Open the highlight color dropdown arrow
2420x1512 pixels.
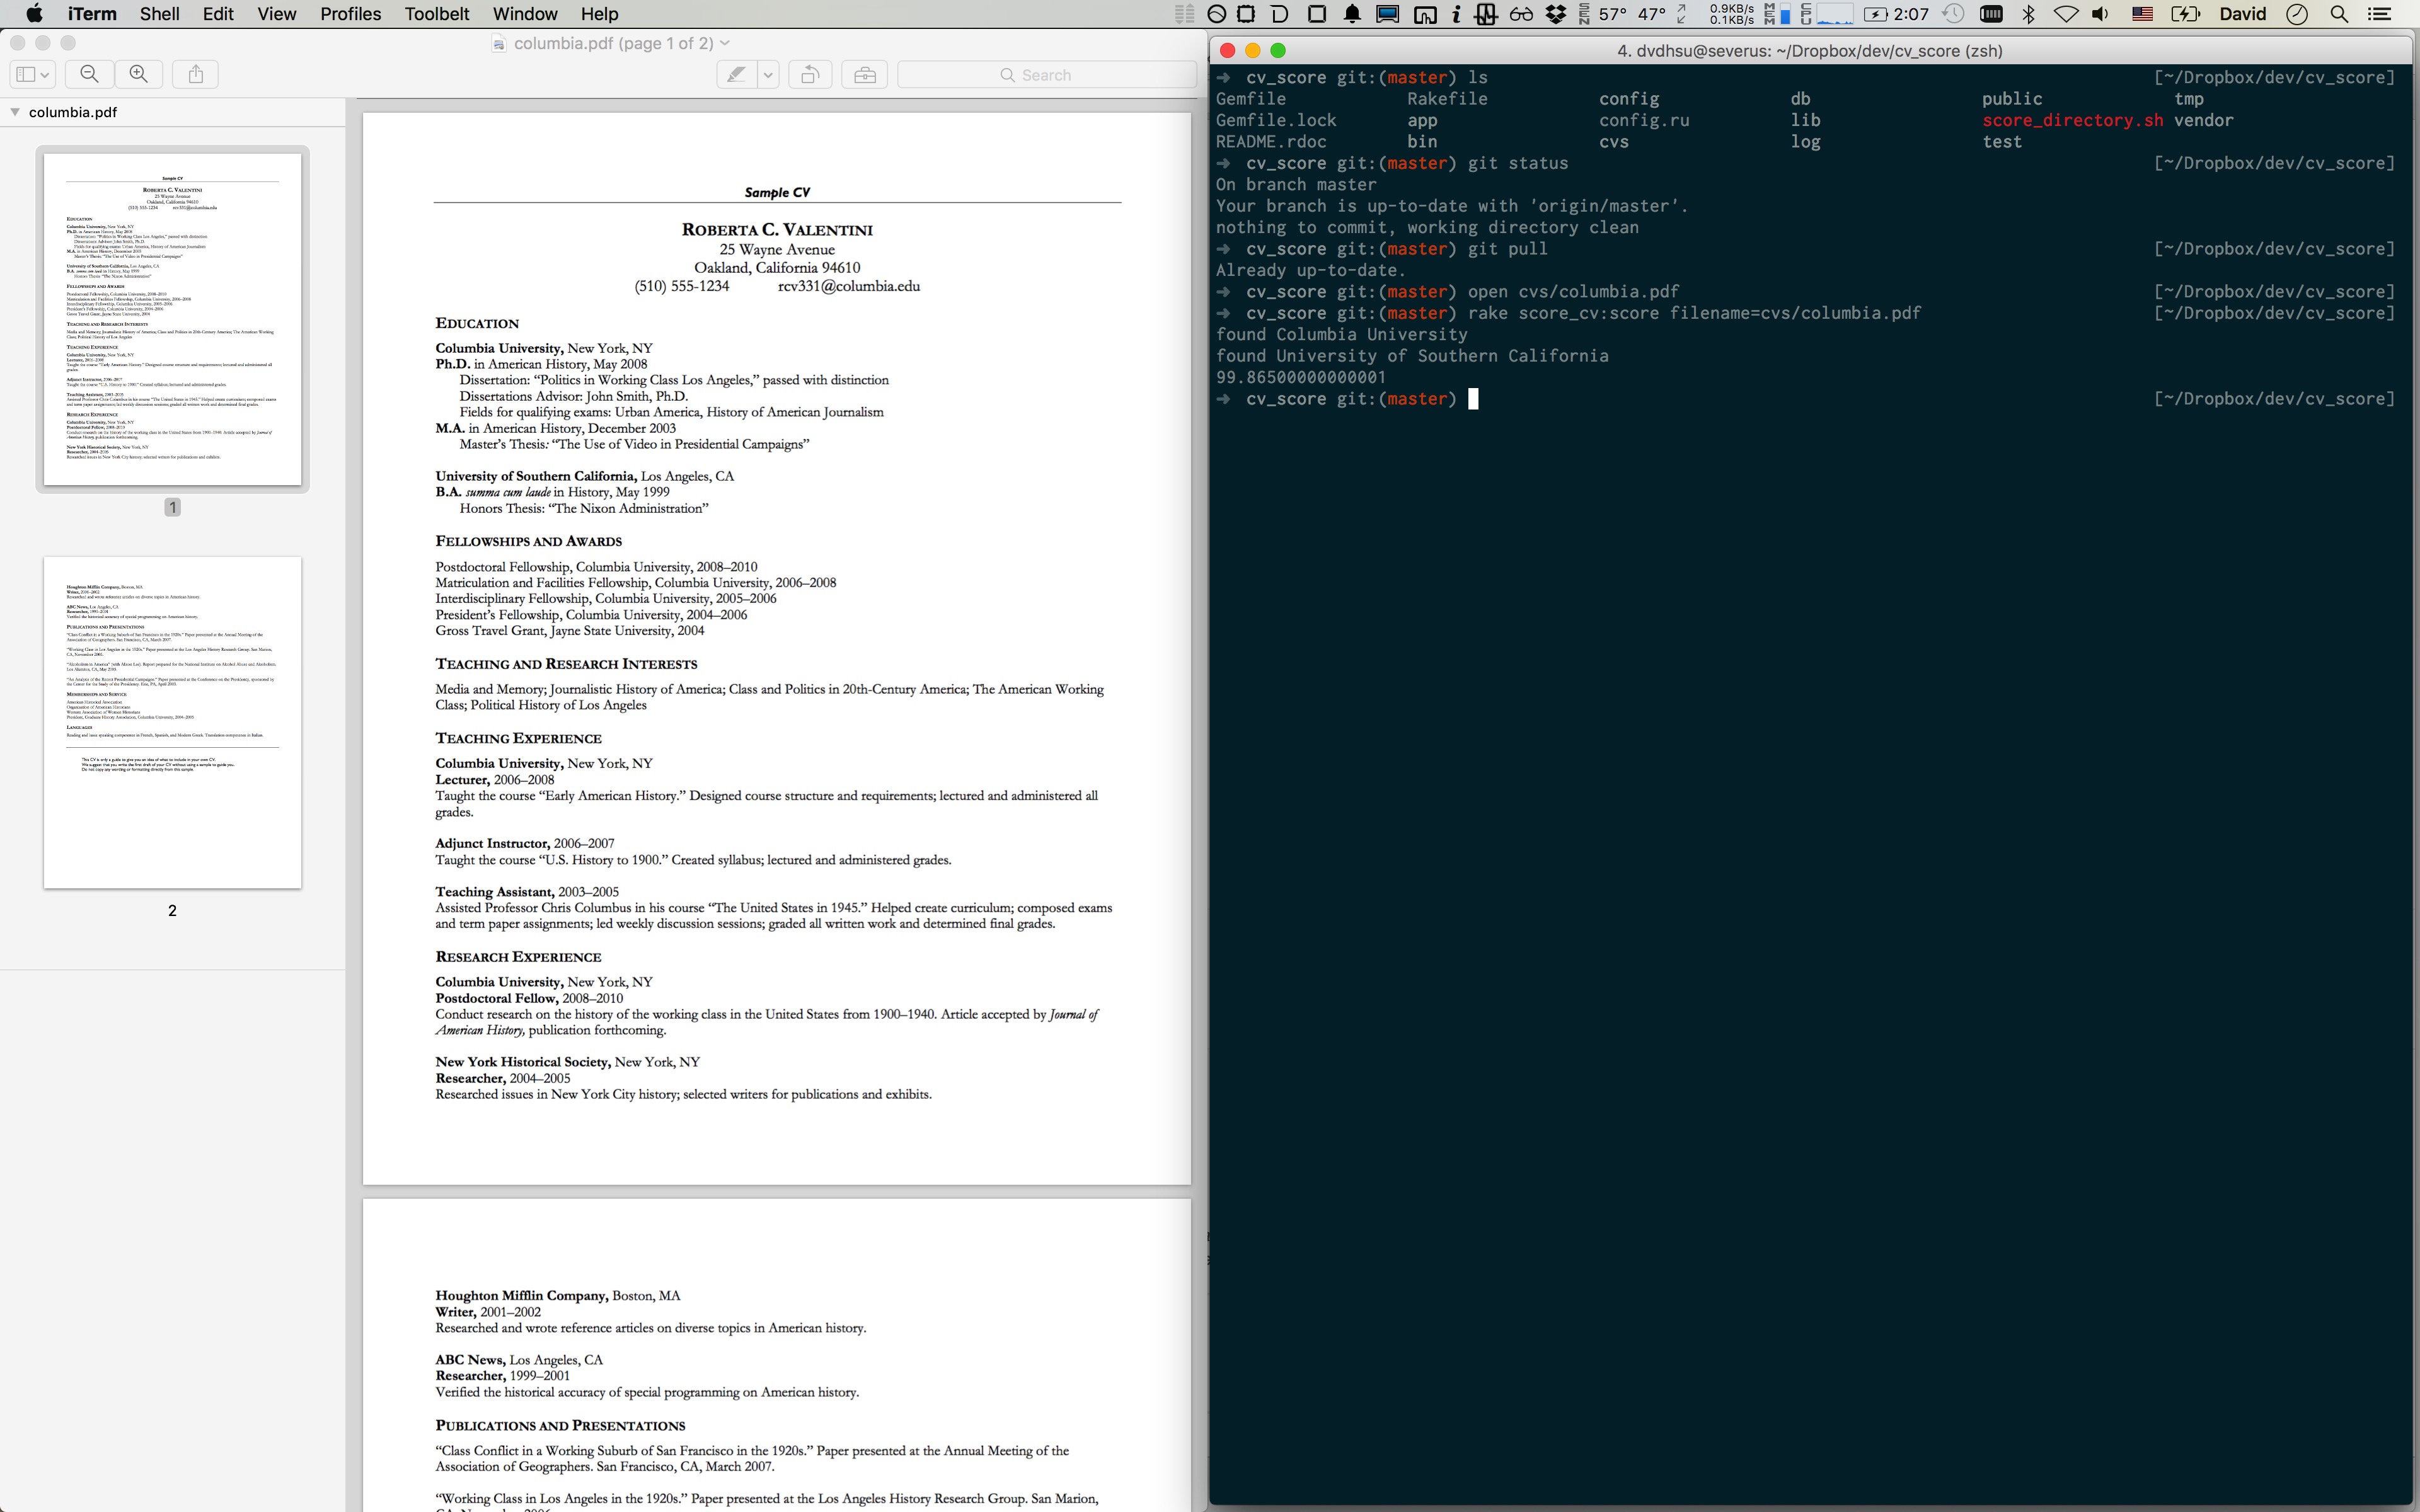(768, 75)
